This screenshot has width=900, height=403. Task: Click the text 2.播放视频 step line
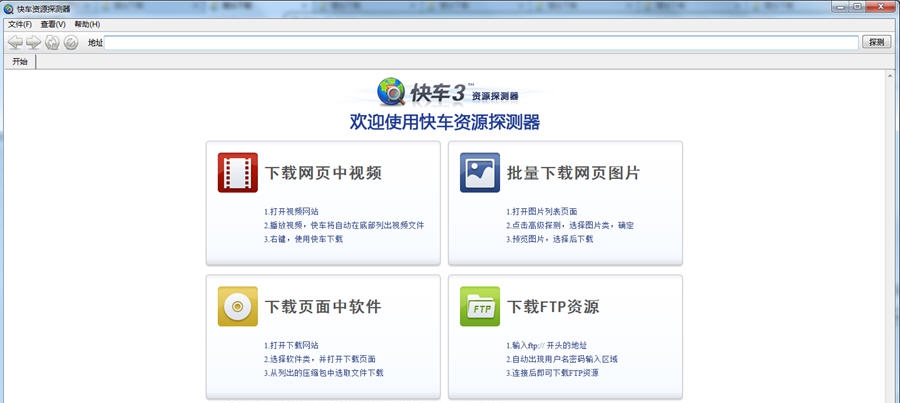[344, 225]
